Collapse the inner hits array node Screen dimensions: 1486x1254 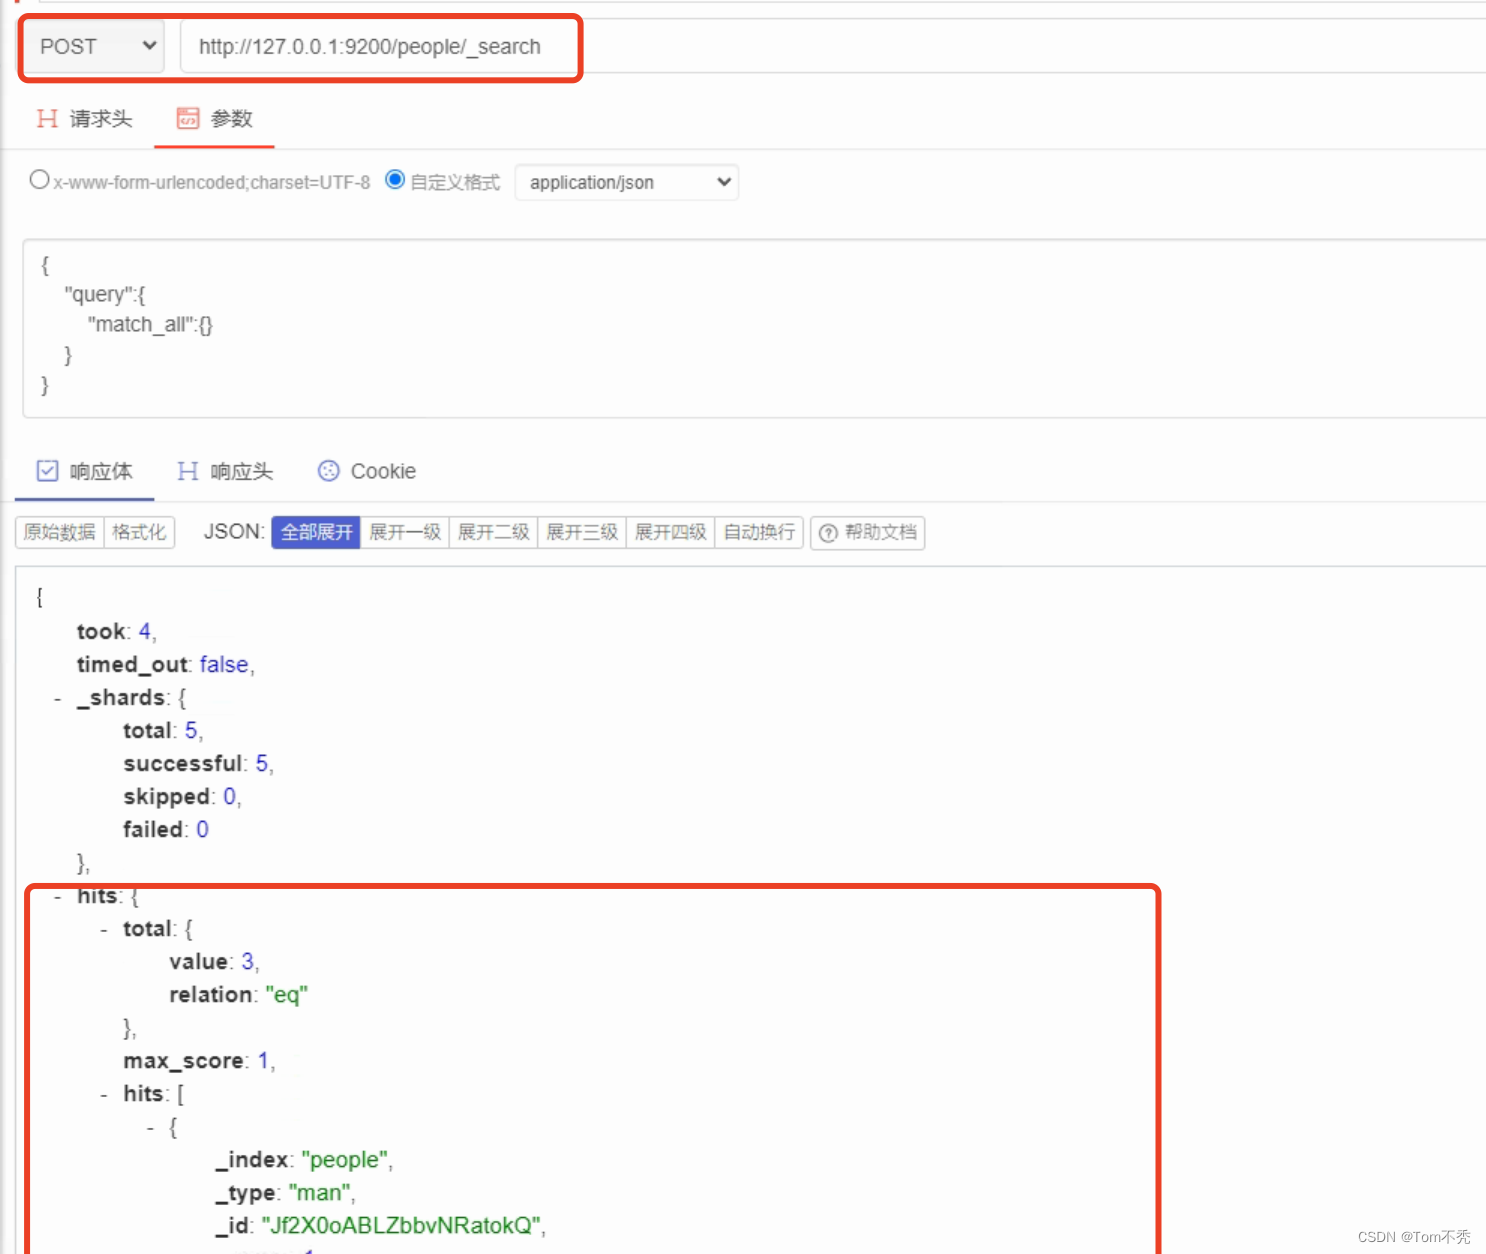(104, 1094)
